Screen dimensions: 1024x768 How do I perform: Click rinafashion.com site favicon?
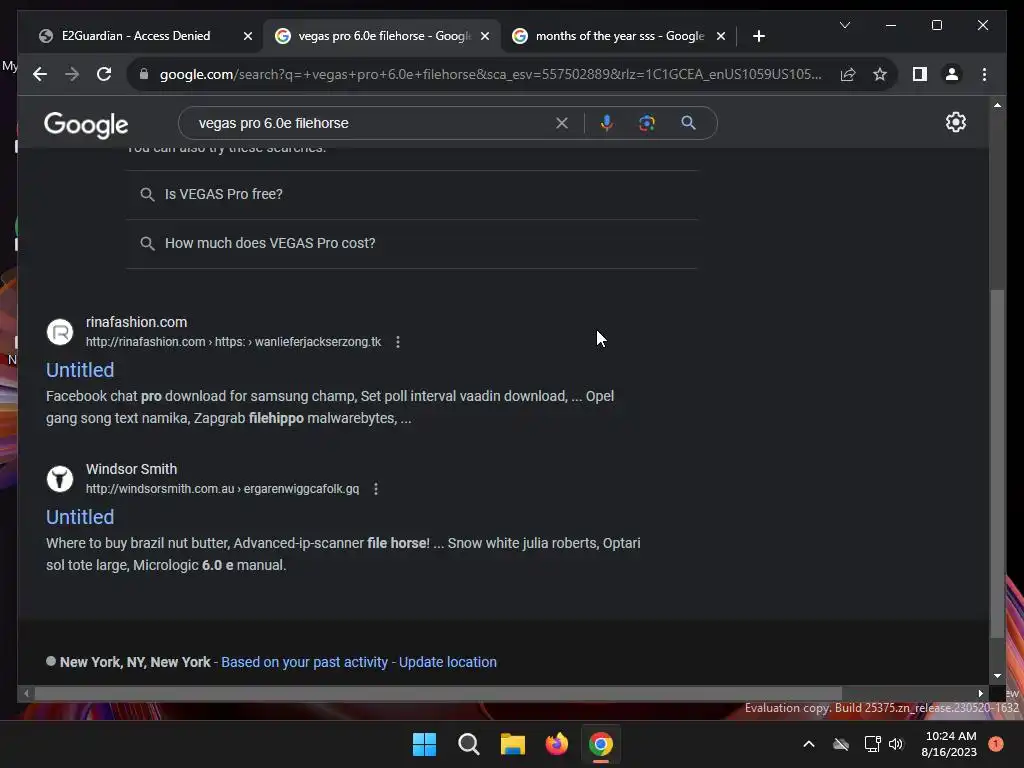coord(59,332)
